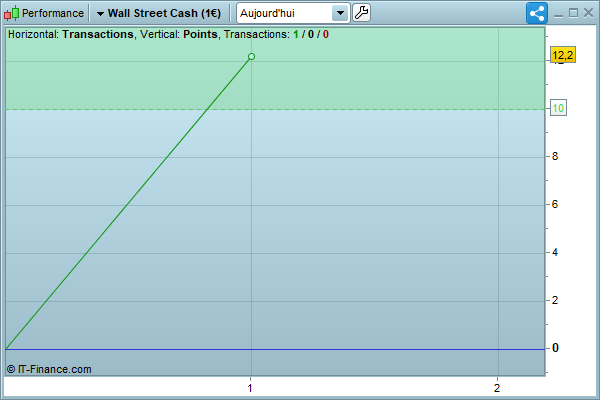
Task: Click the Performance window title text
Action: point(53,13)
